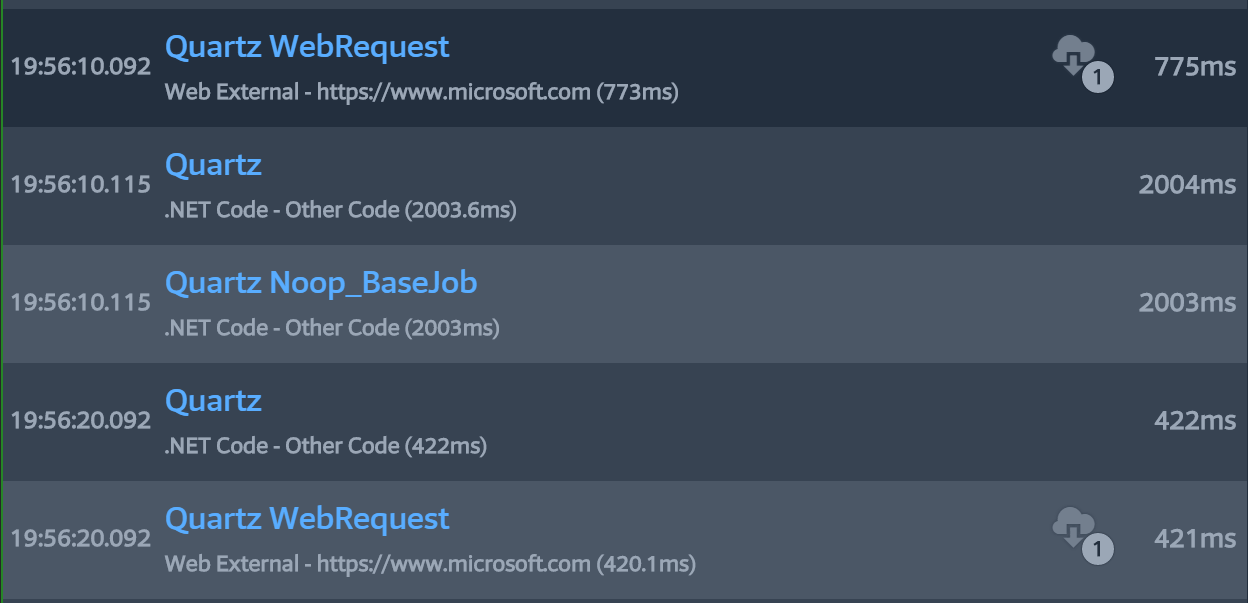Image resolution: width=1248 pixels, height=603 pixels.
Task: Open the Quartz Noop_BaseJob trace
Action: [321, 282]
